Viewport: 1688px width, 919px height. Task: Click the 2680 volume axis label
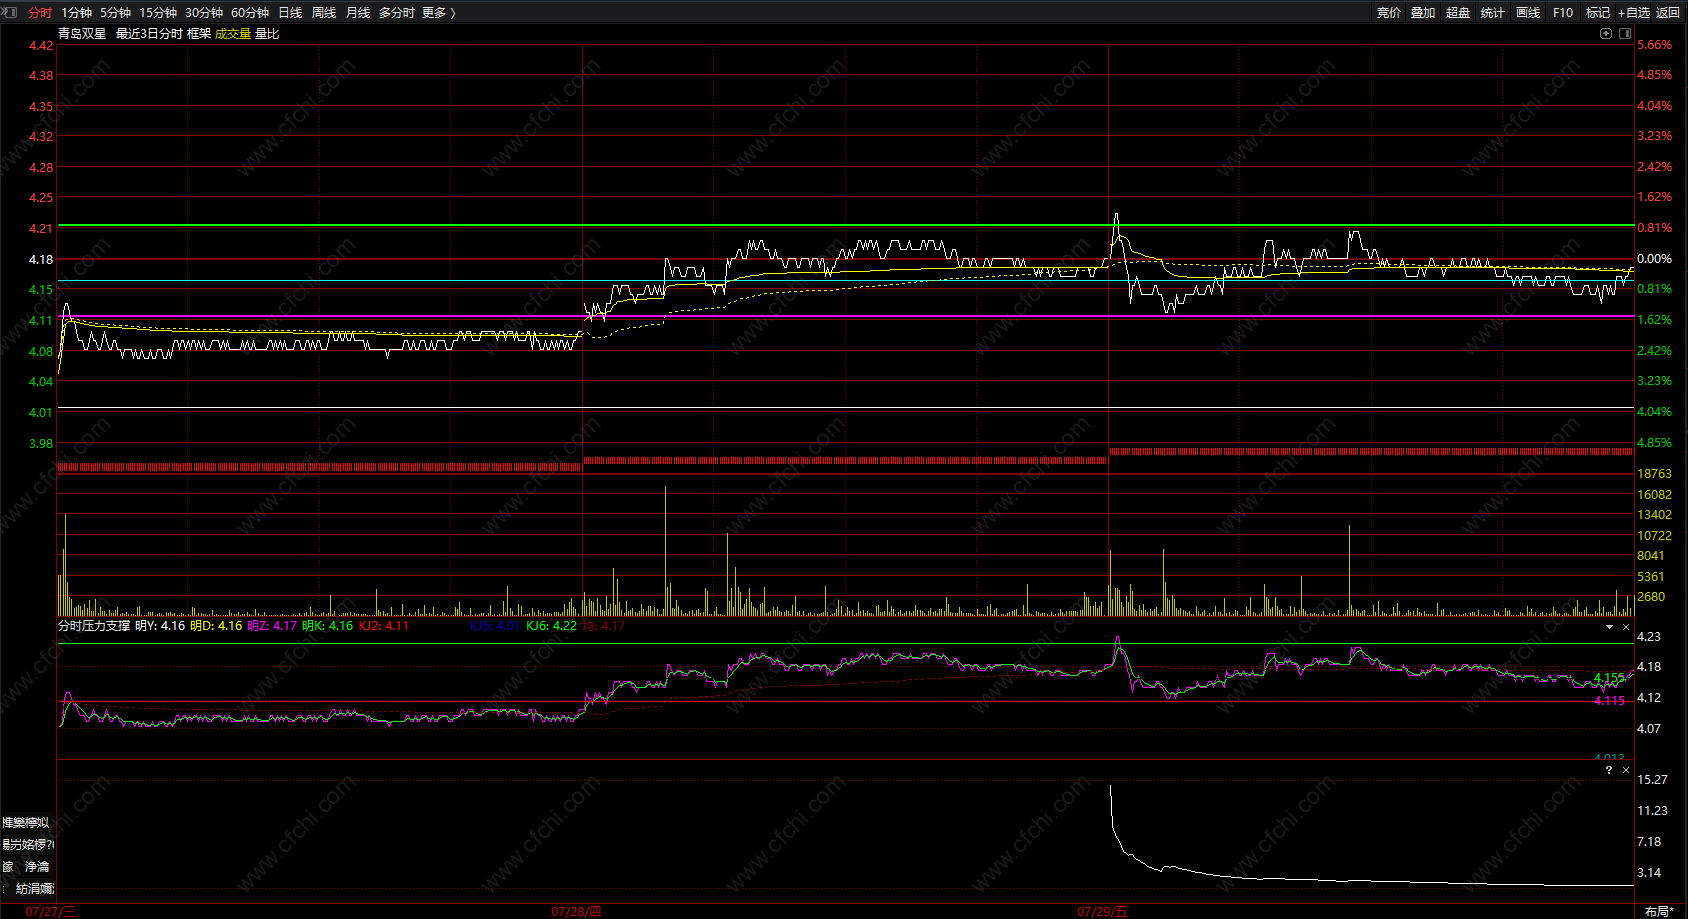point(1651,597)
